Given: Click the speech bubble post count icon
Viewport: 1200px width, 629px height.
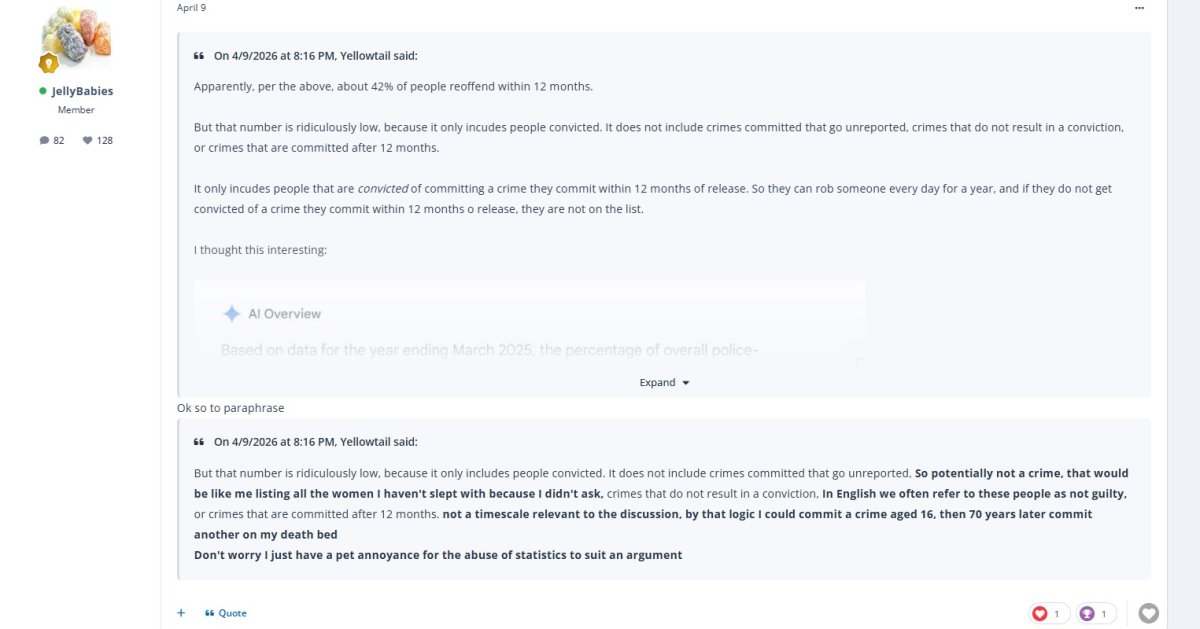Looking at the screenshot, I should [x=44, y=140].
